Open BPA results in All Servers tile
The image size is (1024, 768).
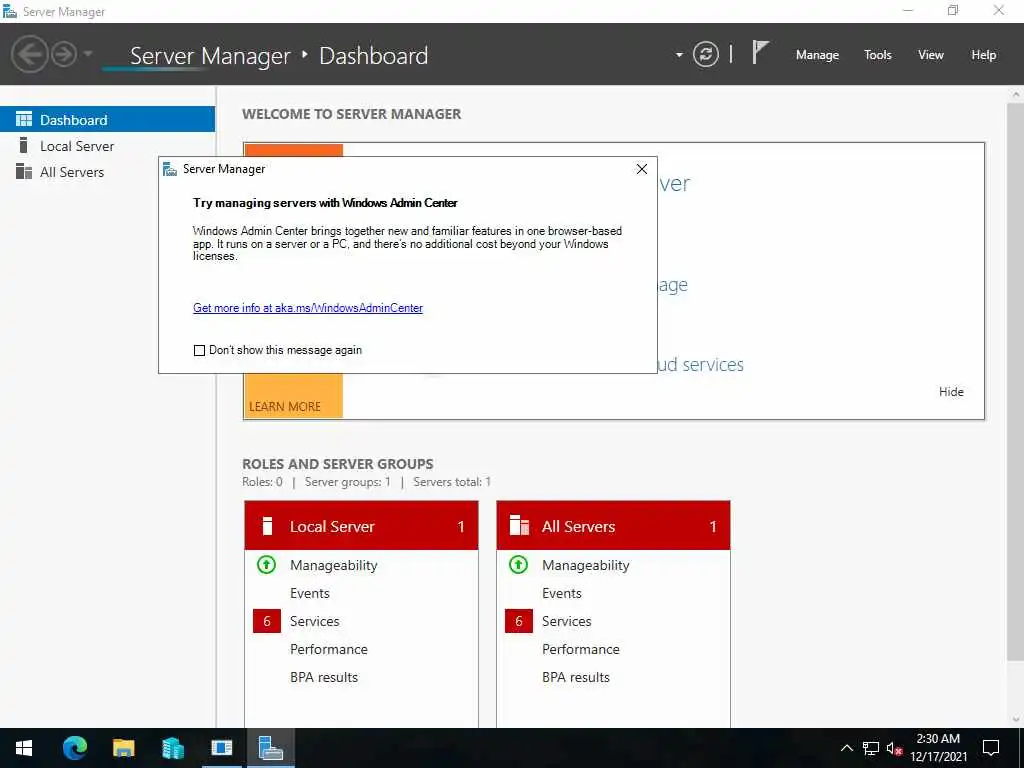[x=576, y=677]
